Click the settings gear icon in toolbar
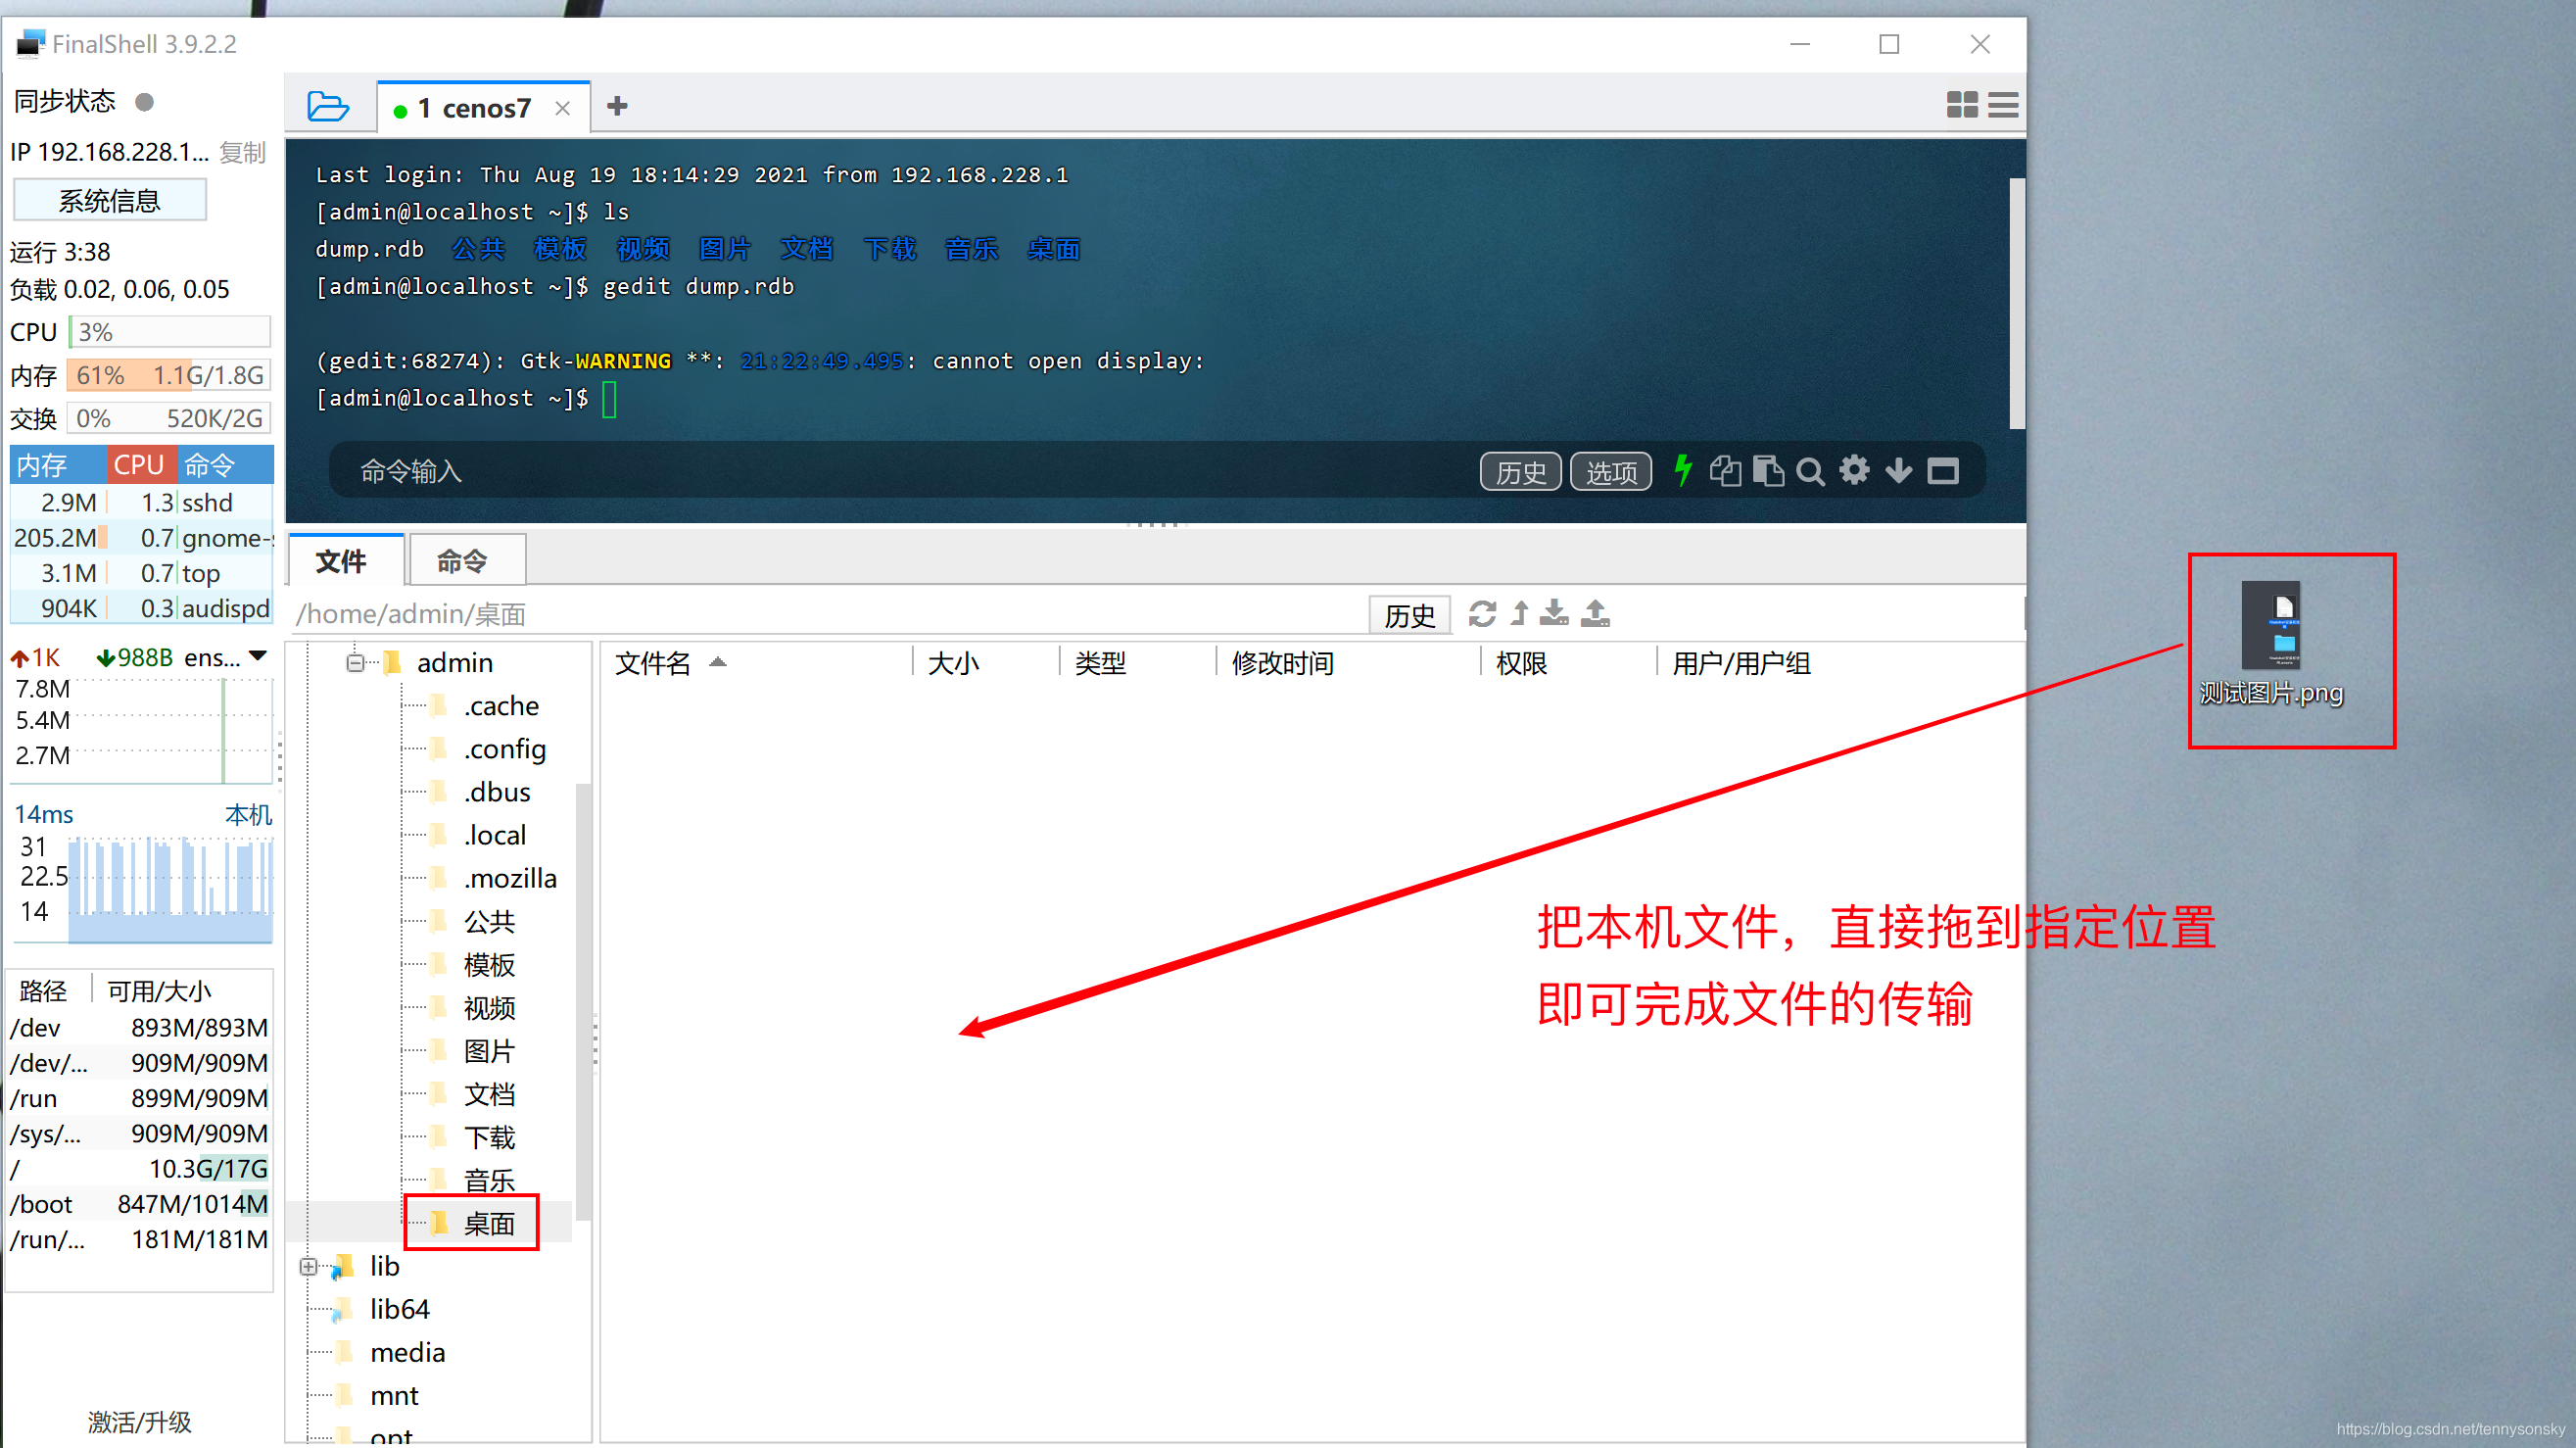 click(1856, 471)
